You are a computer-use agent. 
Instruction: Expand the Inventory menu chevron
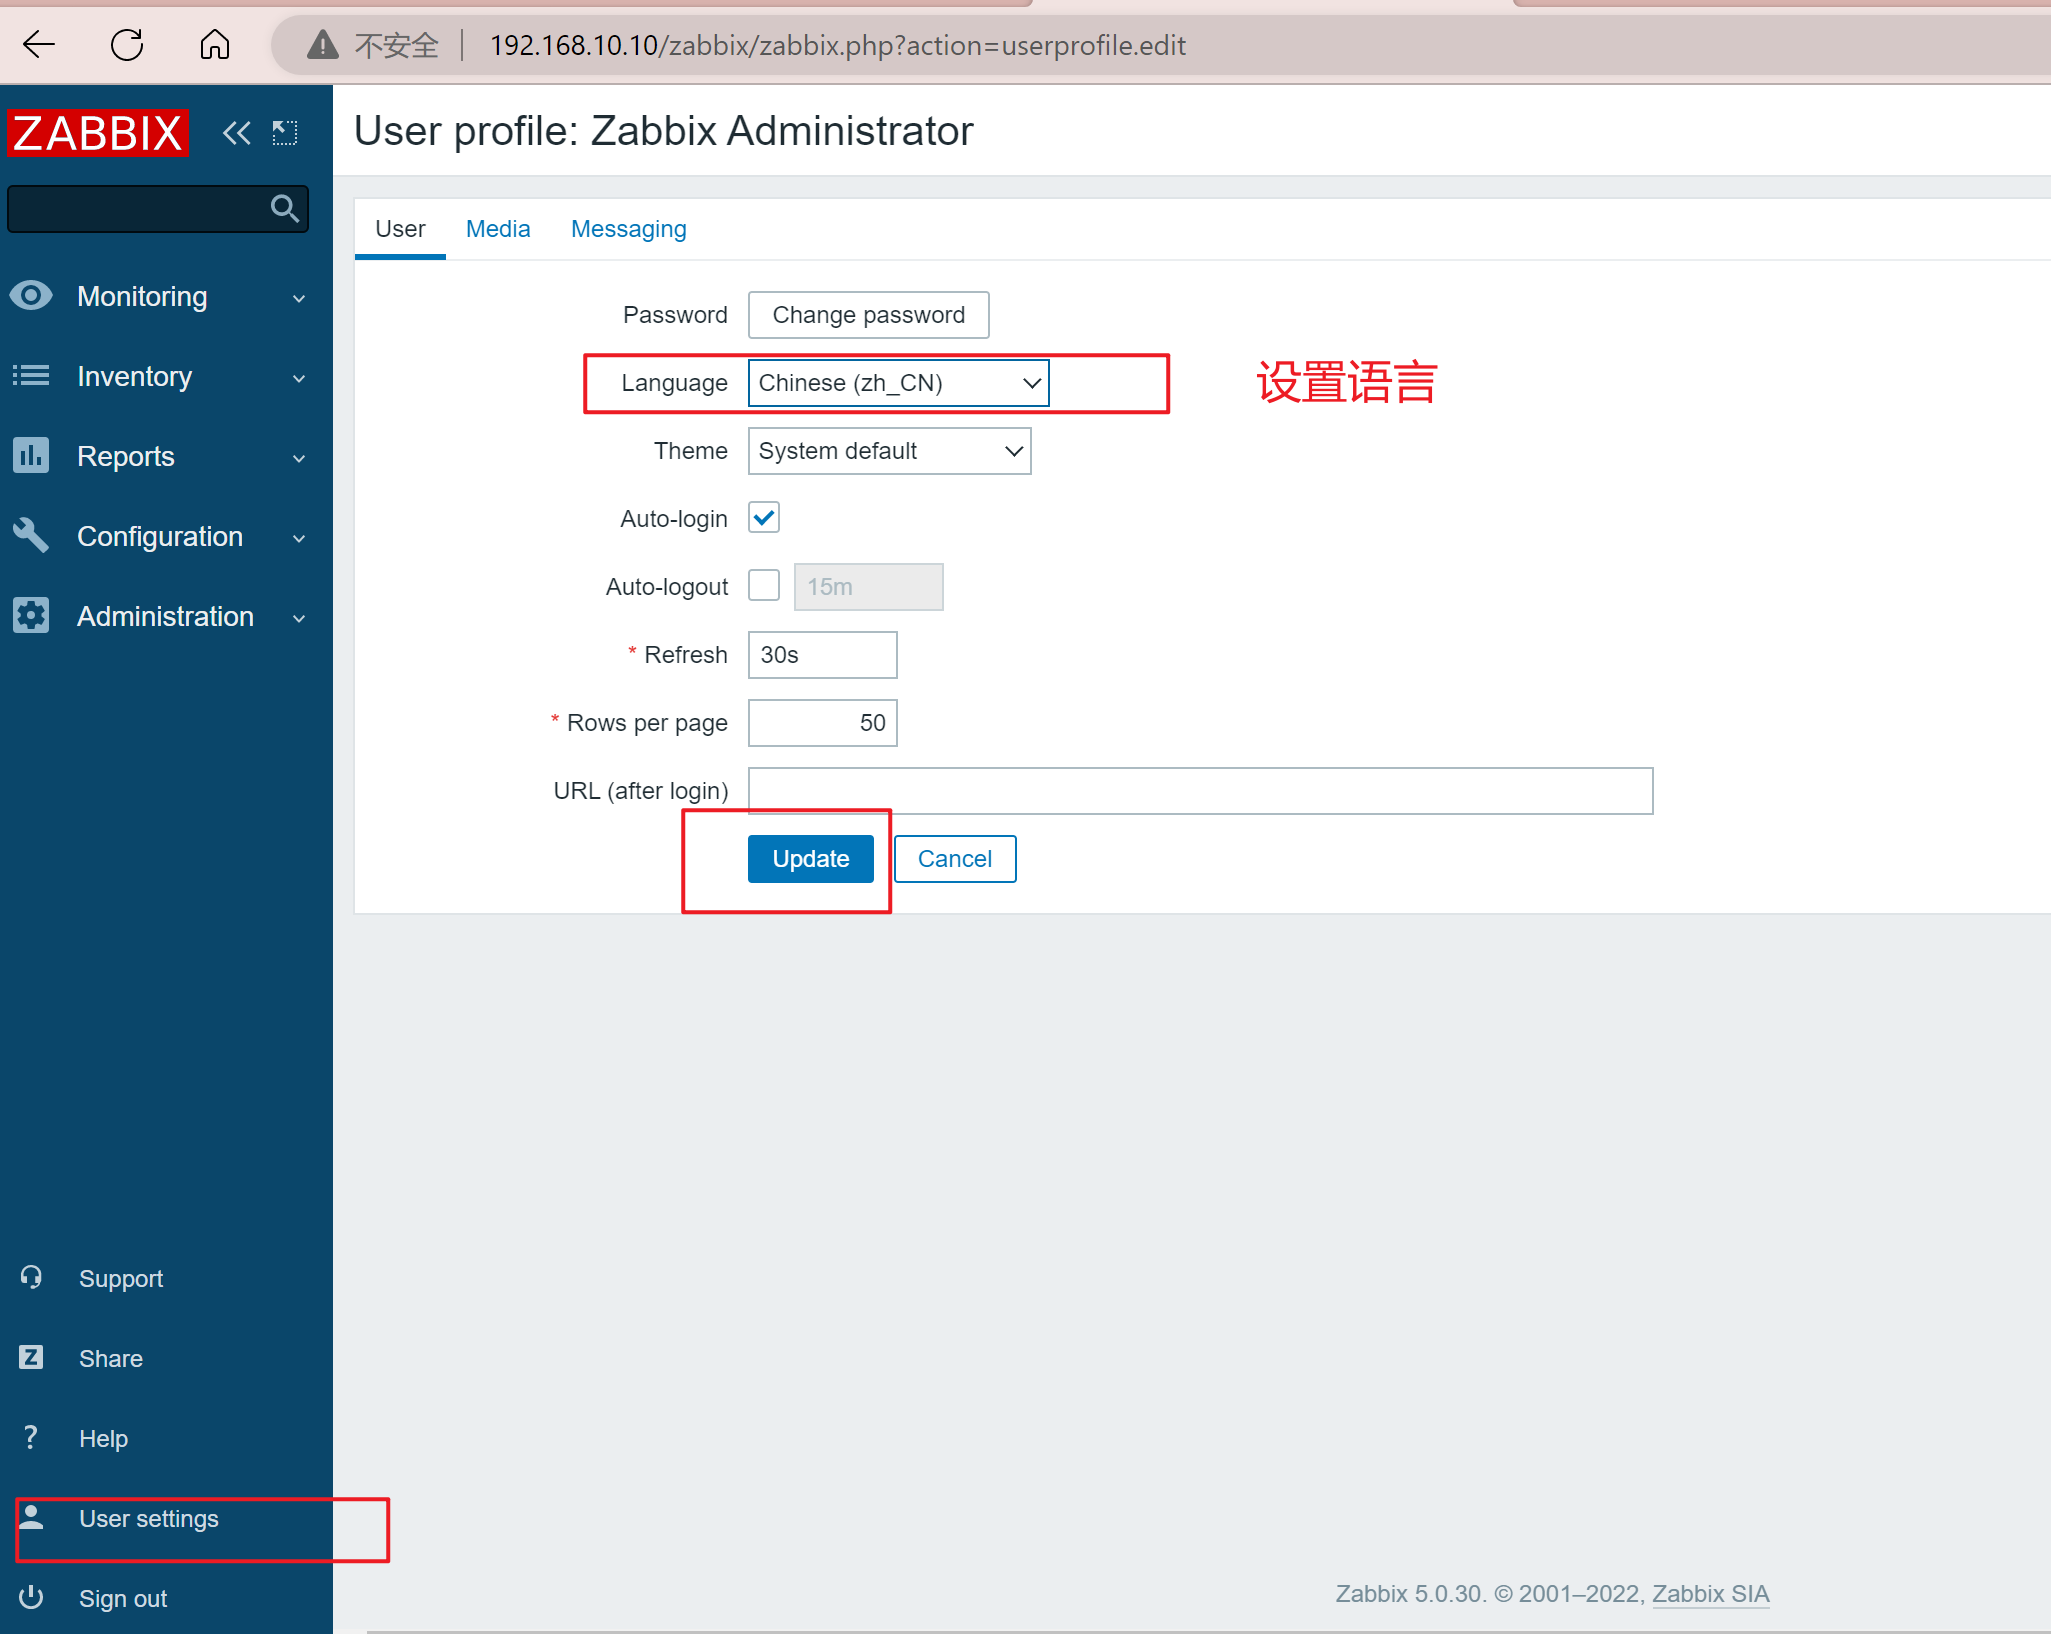[x=298, y=378]
